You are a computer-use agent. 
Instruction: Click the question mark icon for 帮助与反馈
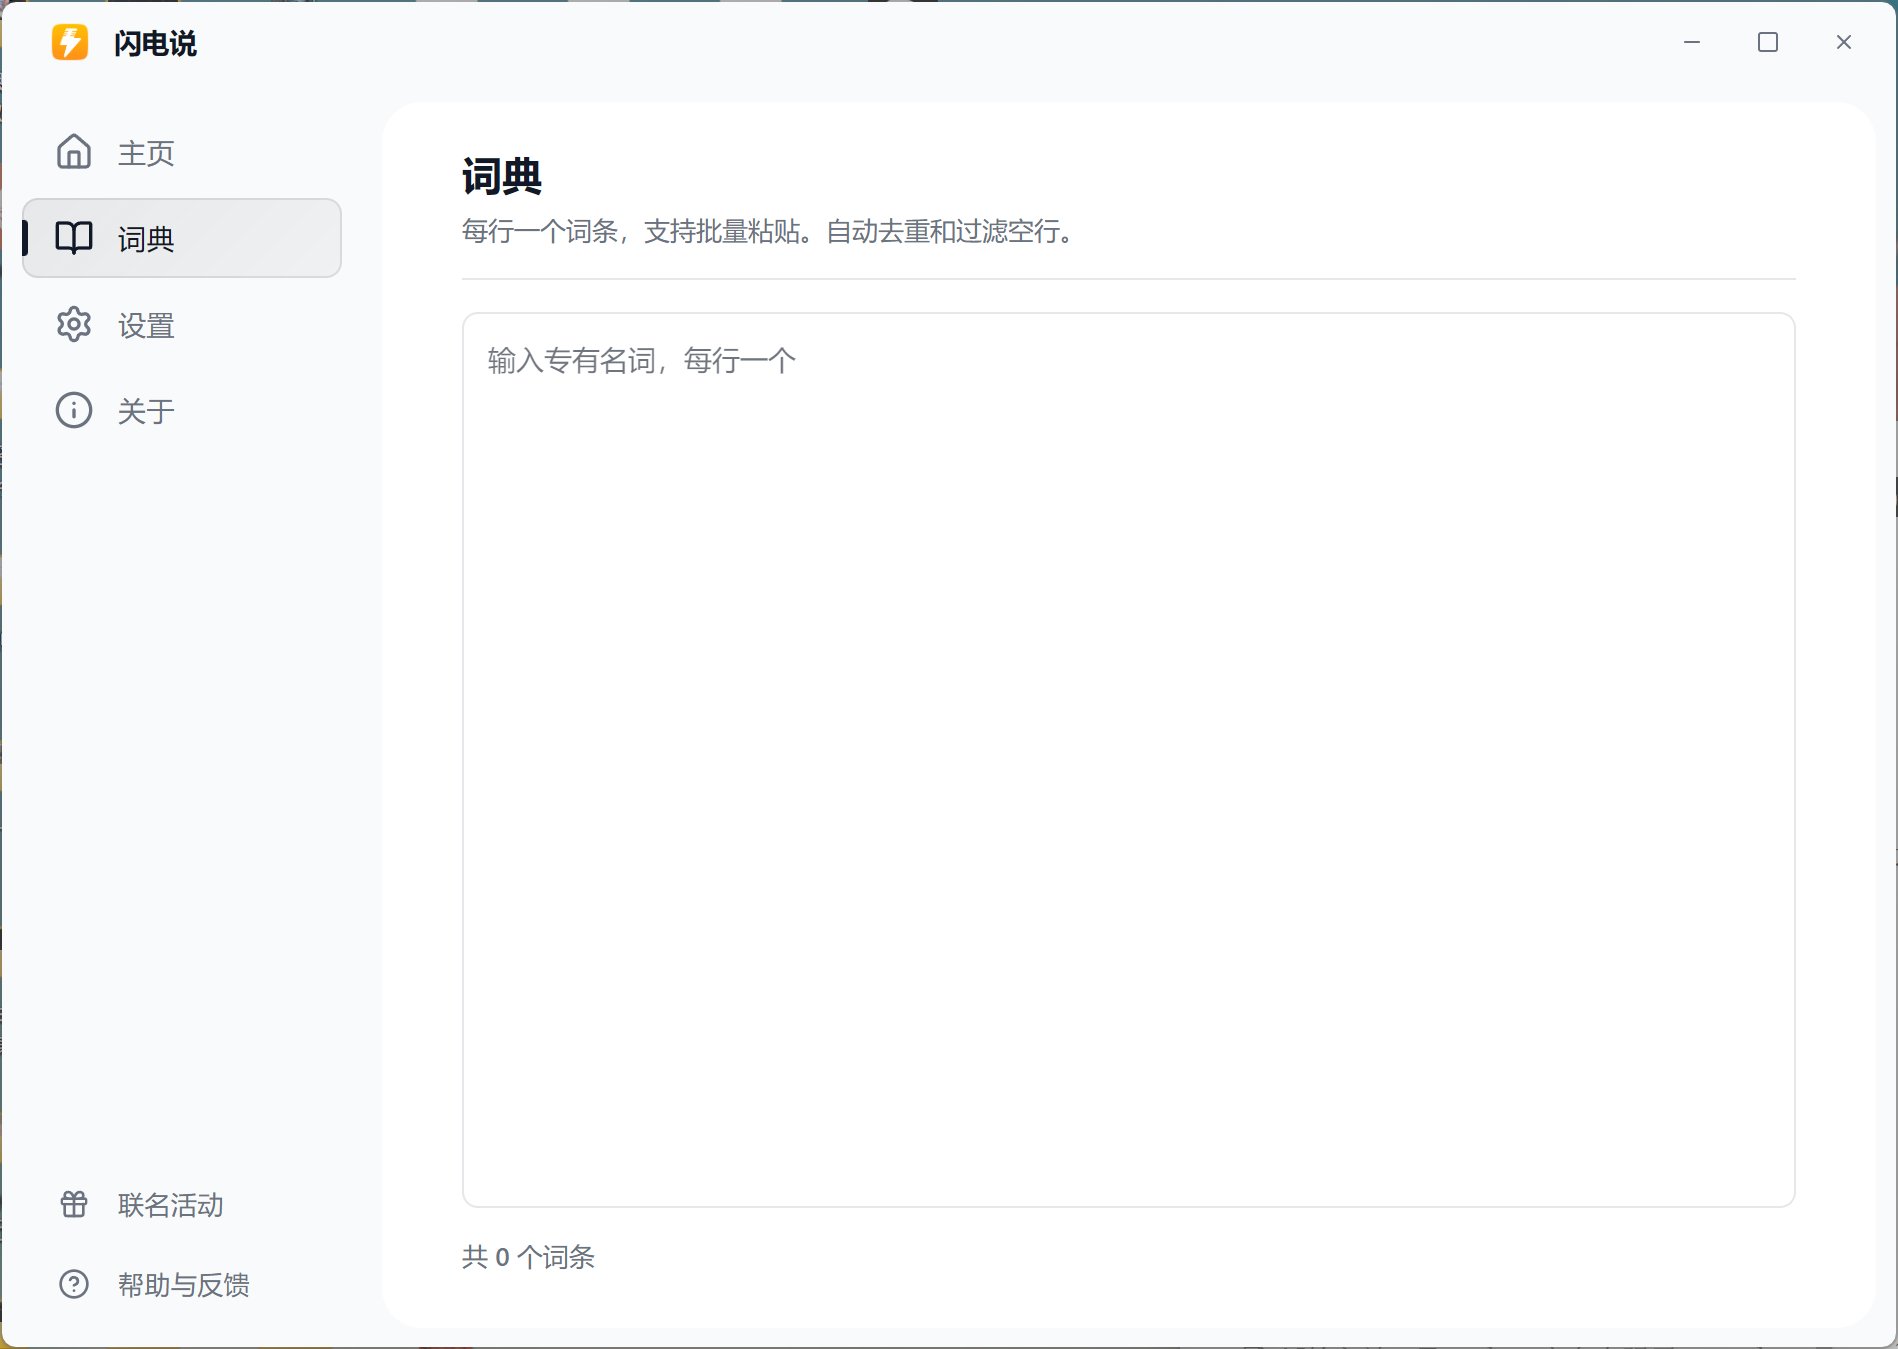pyautogui.click(x=74, y=1284)
